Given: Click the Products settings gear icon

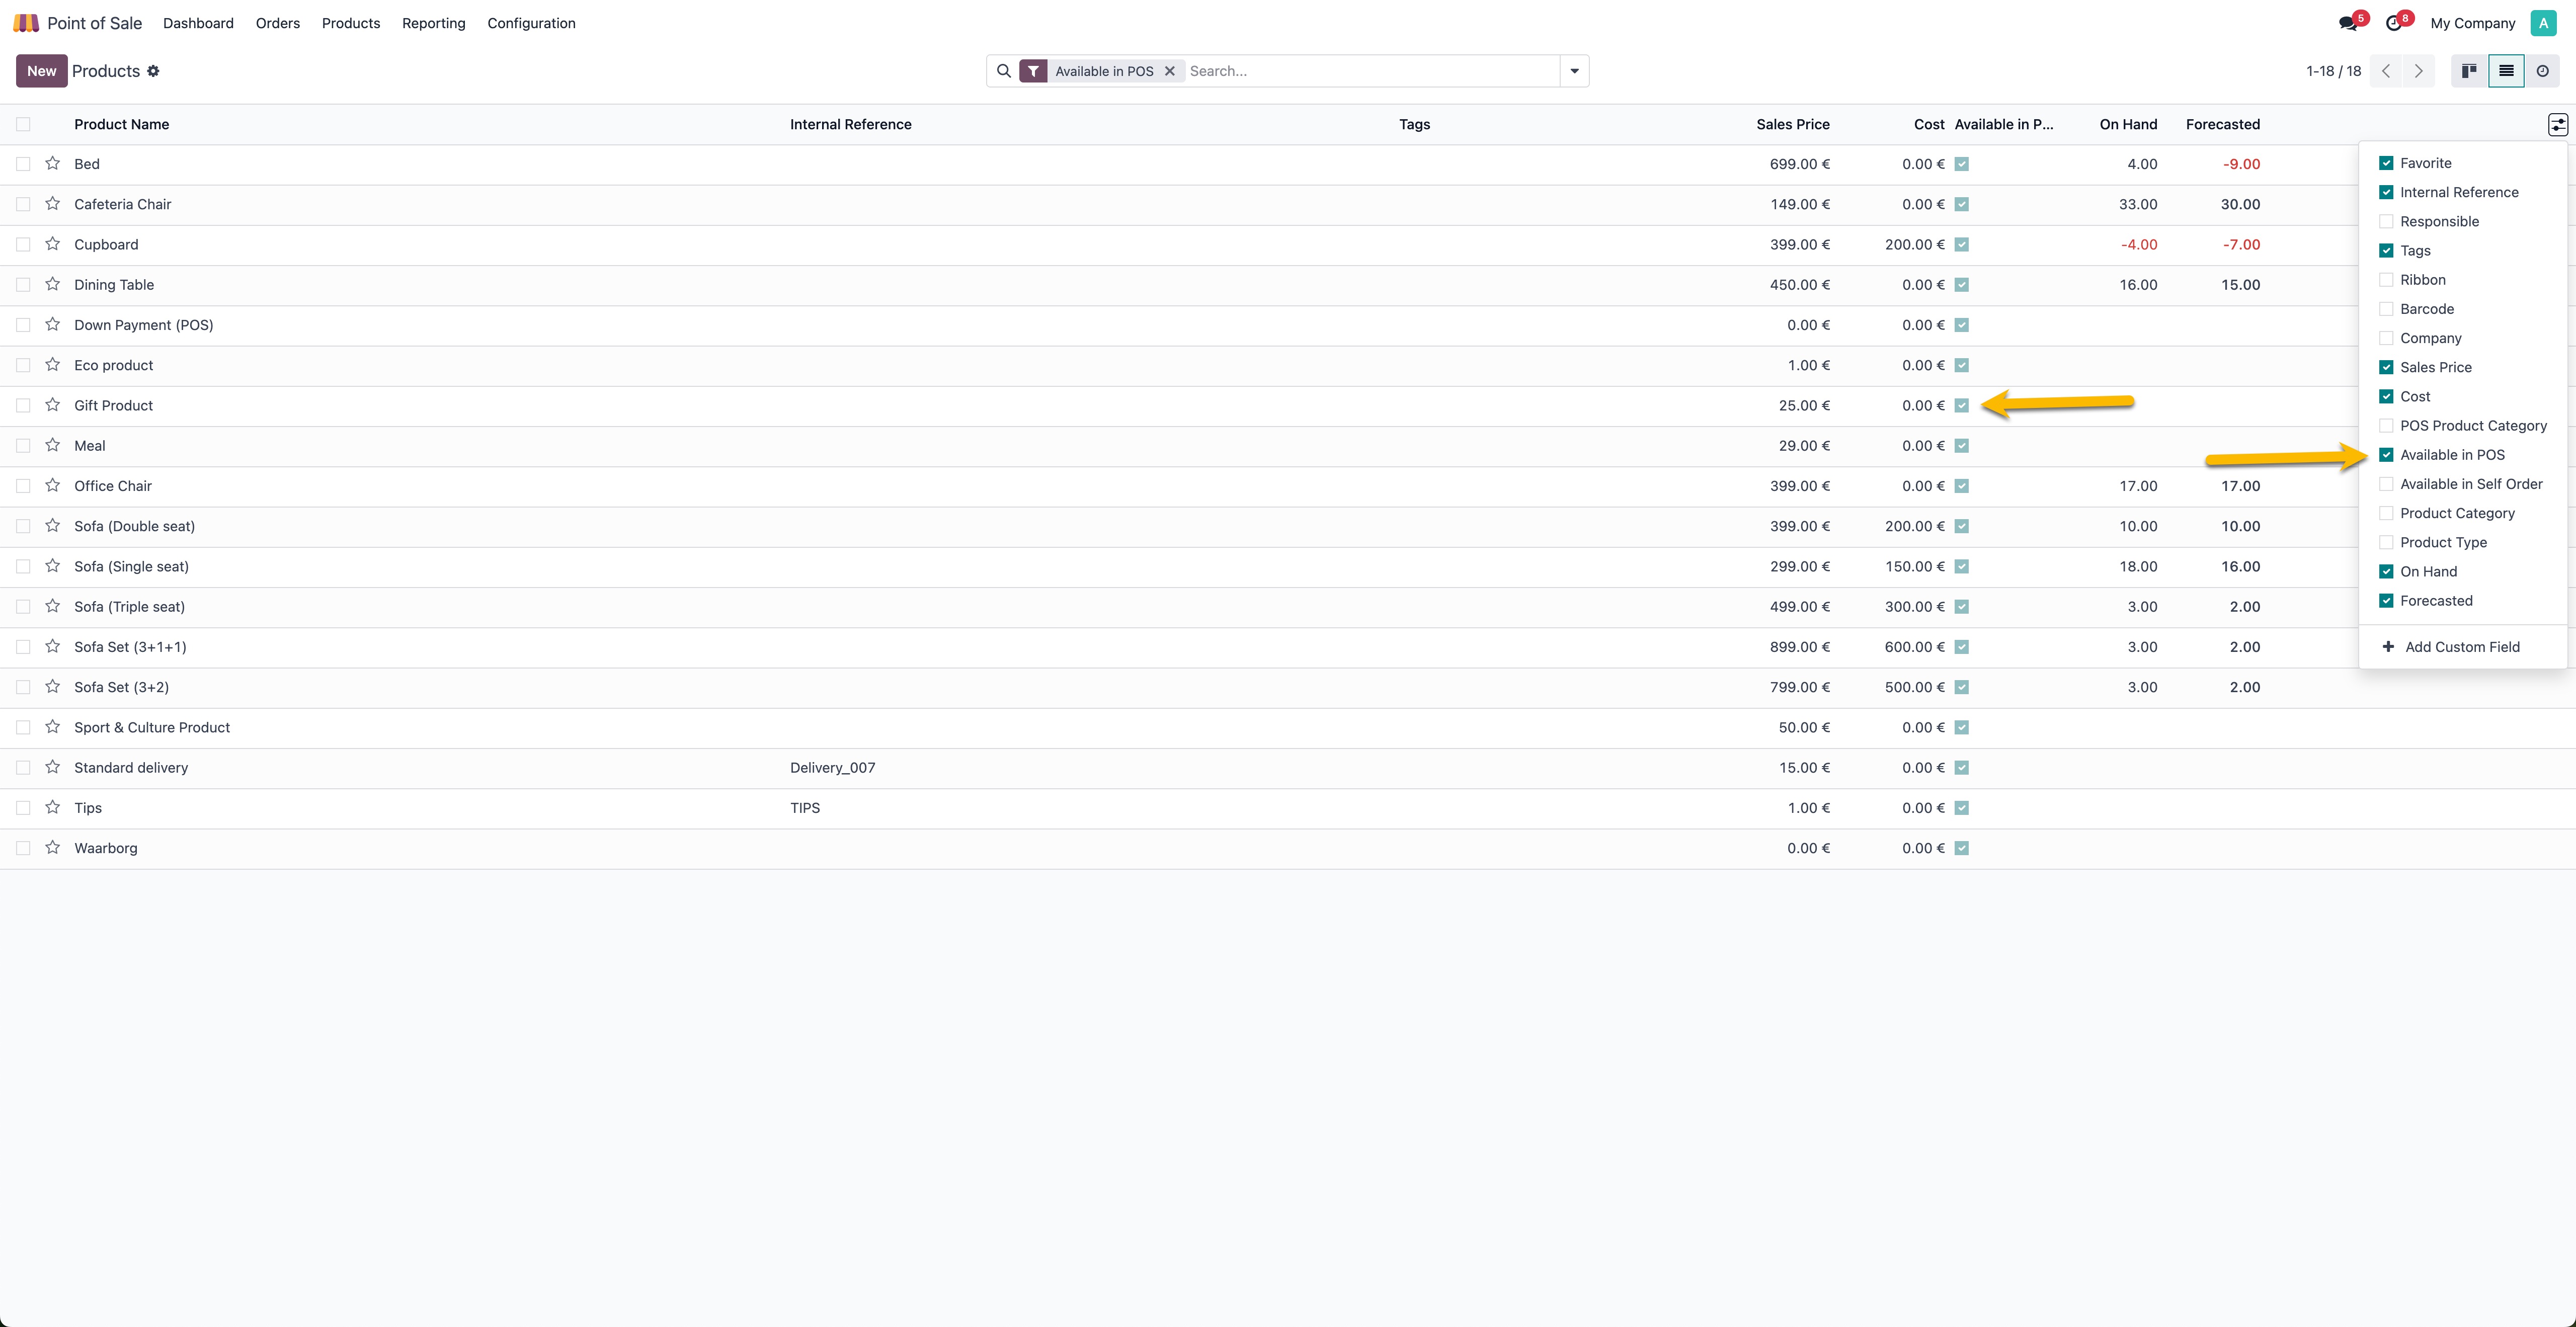Looking at the screenshot, I should (153, 71).
